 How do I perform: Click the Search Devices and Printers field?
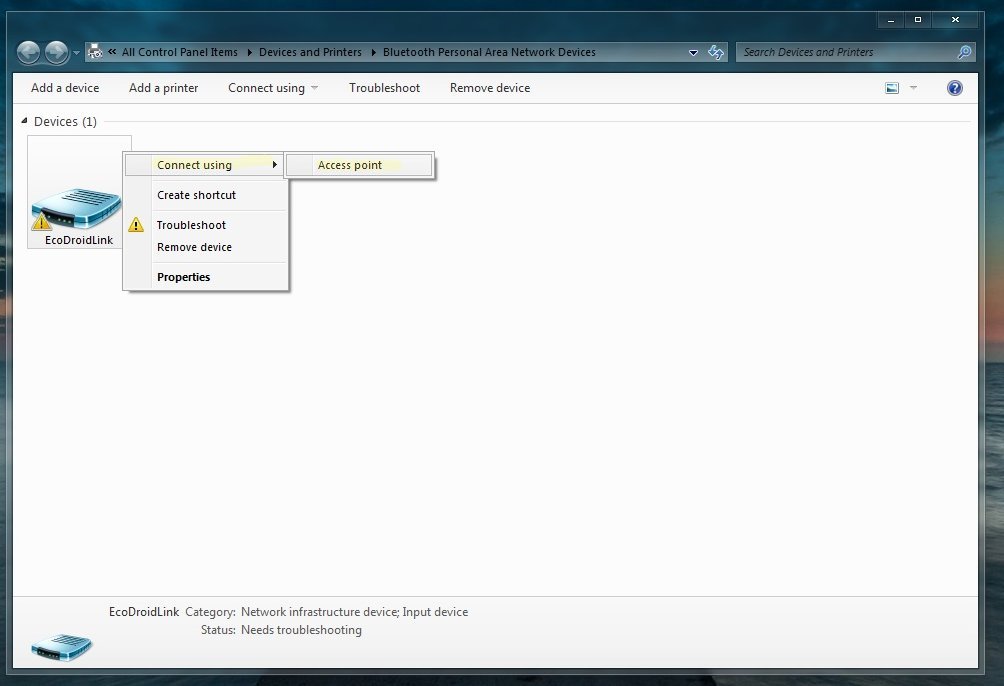coord(845,52)
